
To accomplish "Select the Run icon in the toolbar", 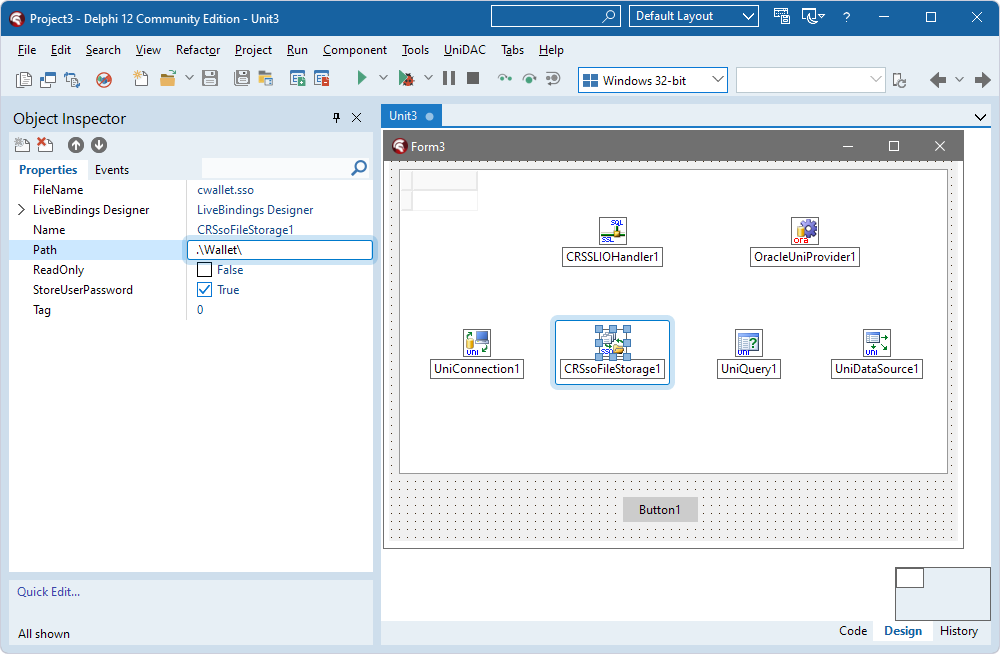I will (361, 77).
